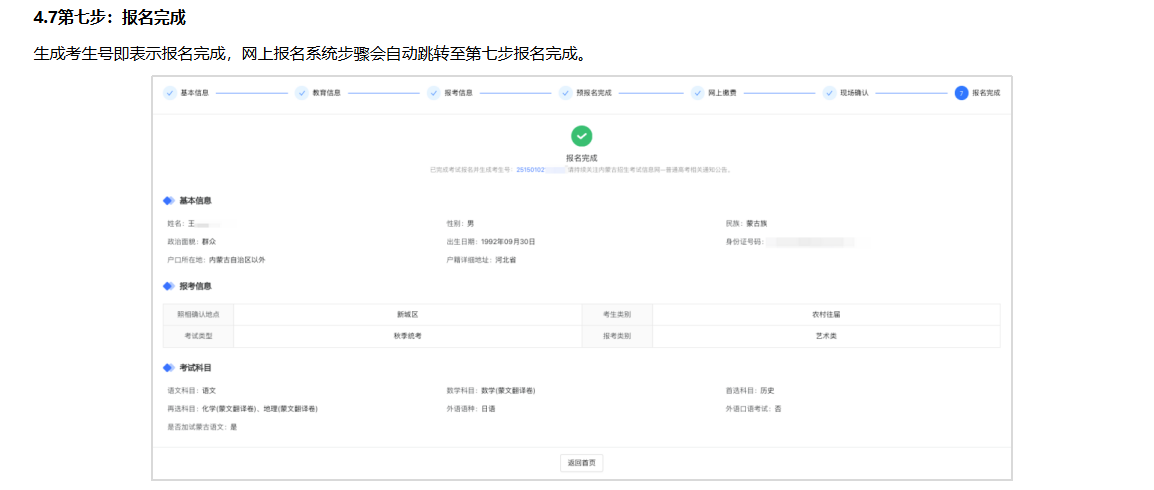The width and height of the screenshot is (1154, 490).
Task: Click the blue step 7 circle icon
Action: click(961, 93)
